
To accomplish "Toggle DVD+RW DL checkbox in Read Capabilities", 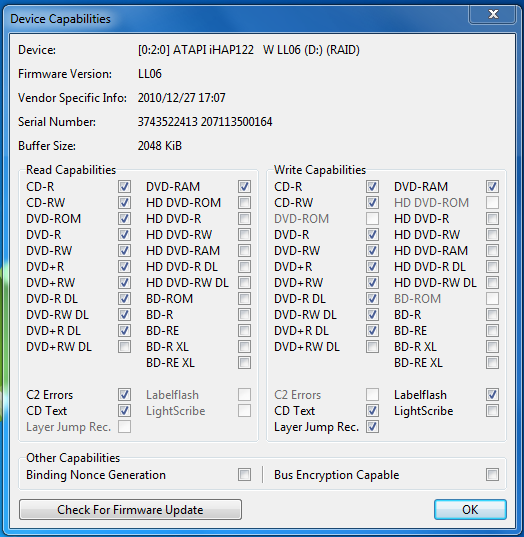I will (124, 347).
